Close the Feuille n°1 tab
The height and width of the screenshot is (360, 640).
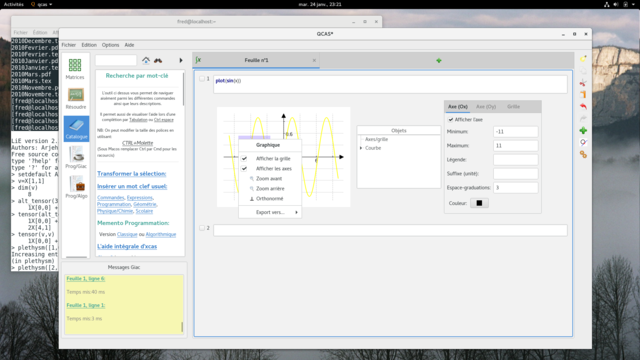(314, 60)
